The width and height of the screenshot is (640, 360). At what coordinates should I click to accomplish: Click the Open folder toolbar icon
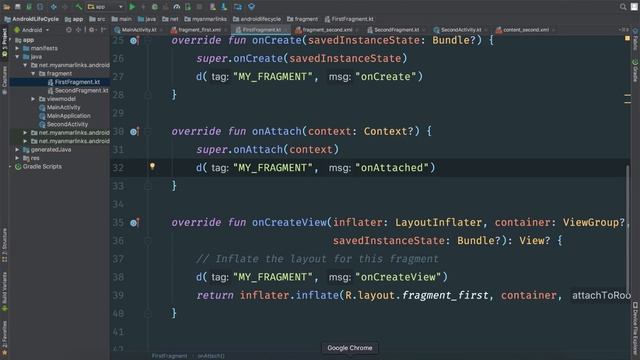(7, 7)
